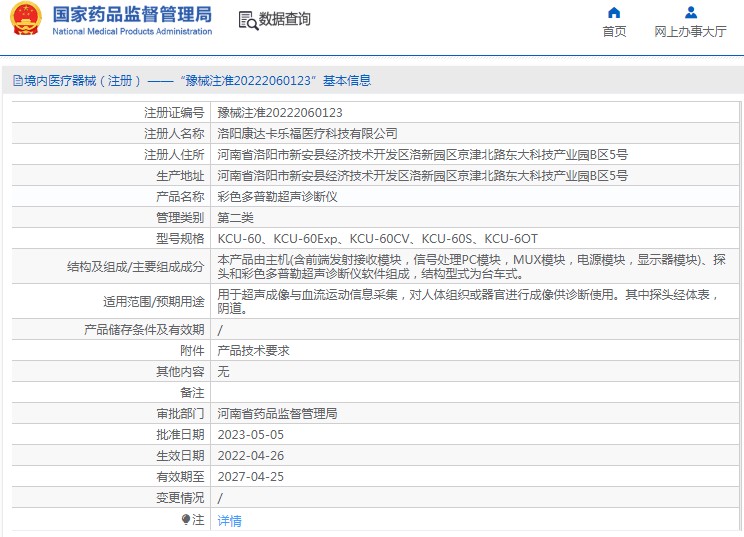The height and width of the screenshot is (537, 744).
Task: Click the 产品储存条件及有效期 label
Action: pyautogui.click(x=144, y=330)
